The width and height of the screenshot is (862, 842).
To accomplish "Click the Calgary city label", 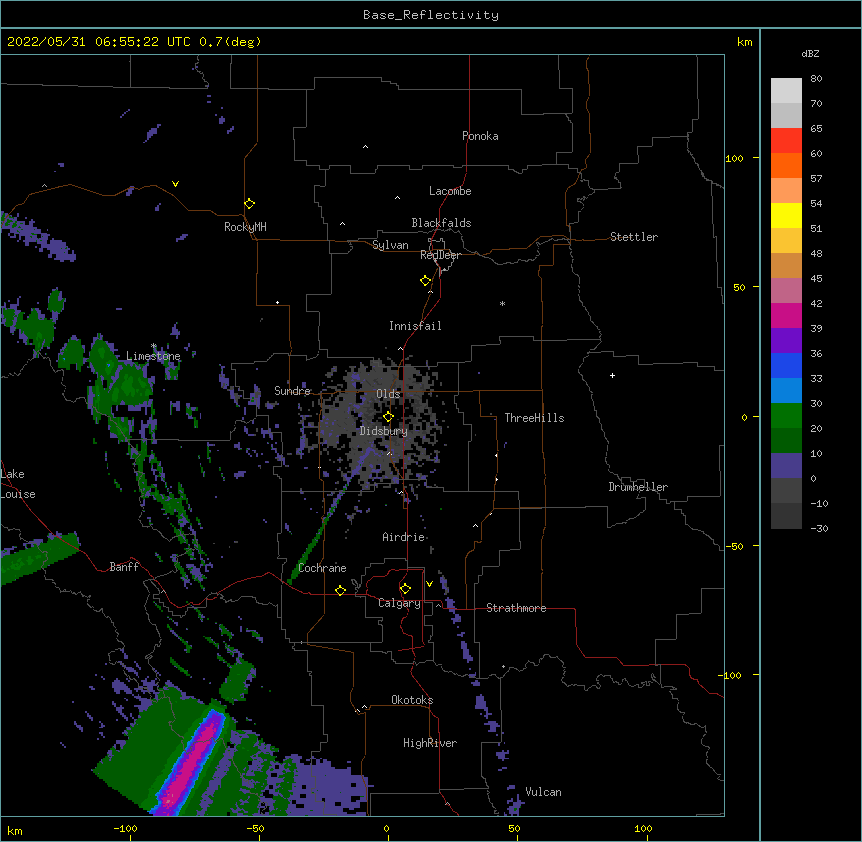I will coord(399,603).
